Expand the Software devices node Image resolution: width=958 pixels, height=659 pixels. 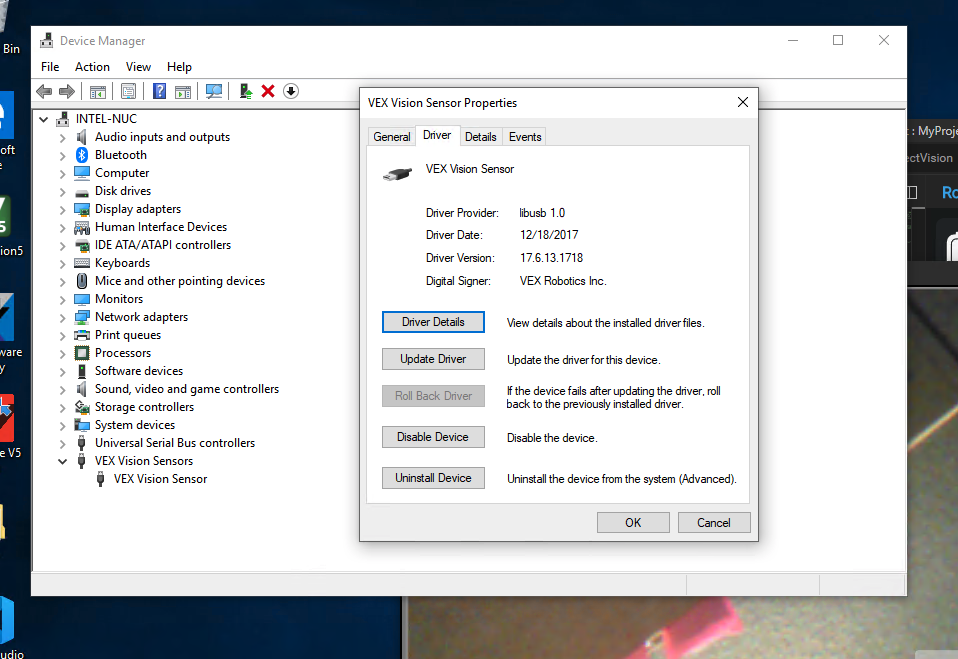click(62, 372)
